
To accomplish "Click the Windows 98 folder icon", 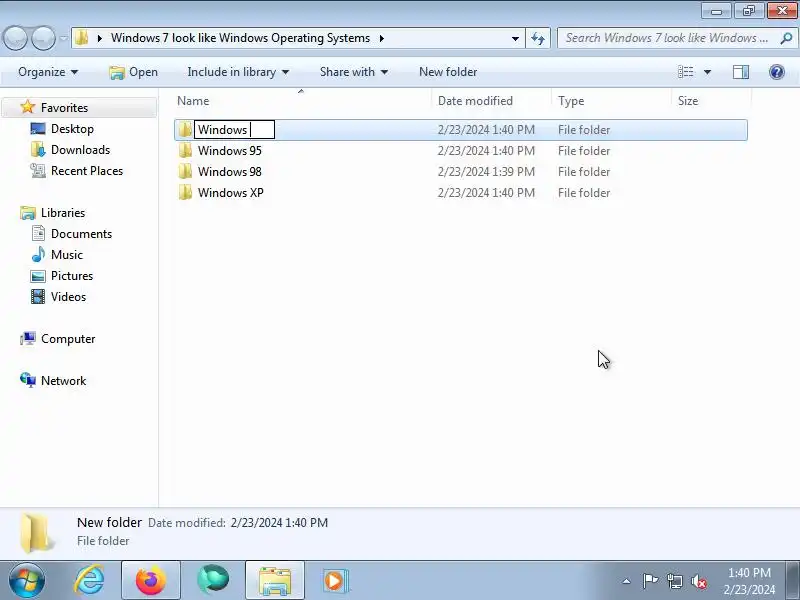I will click(185, 171).
